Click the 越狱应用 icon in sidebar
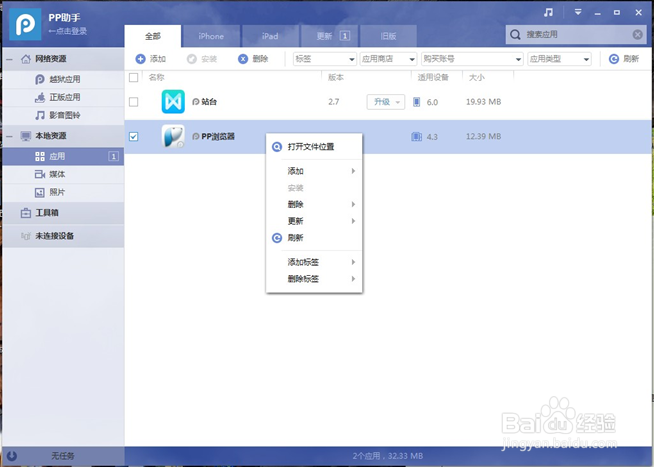 (x=40, y=79)
